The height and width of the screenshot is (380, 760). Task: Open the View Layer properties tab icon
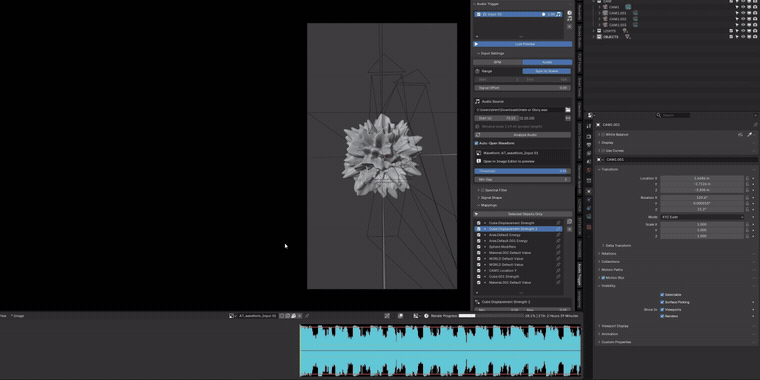pyautogui.click(x=589, y=154)
